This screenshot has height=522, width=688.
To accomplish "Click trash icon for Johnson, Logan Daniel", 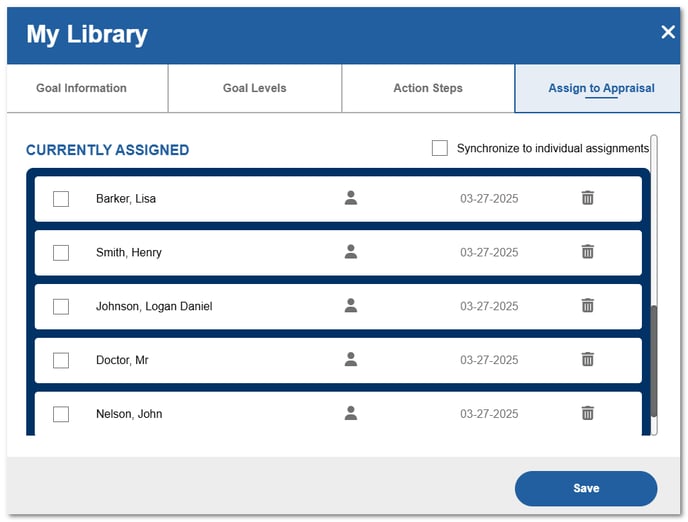I will click(x=588, y=305).
